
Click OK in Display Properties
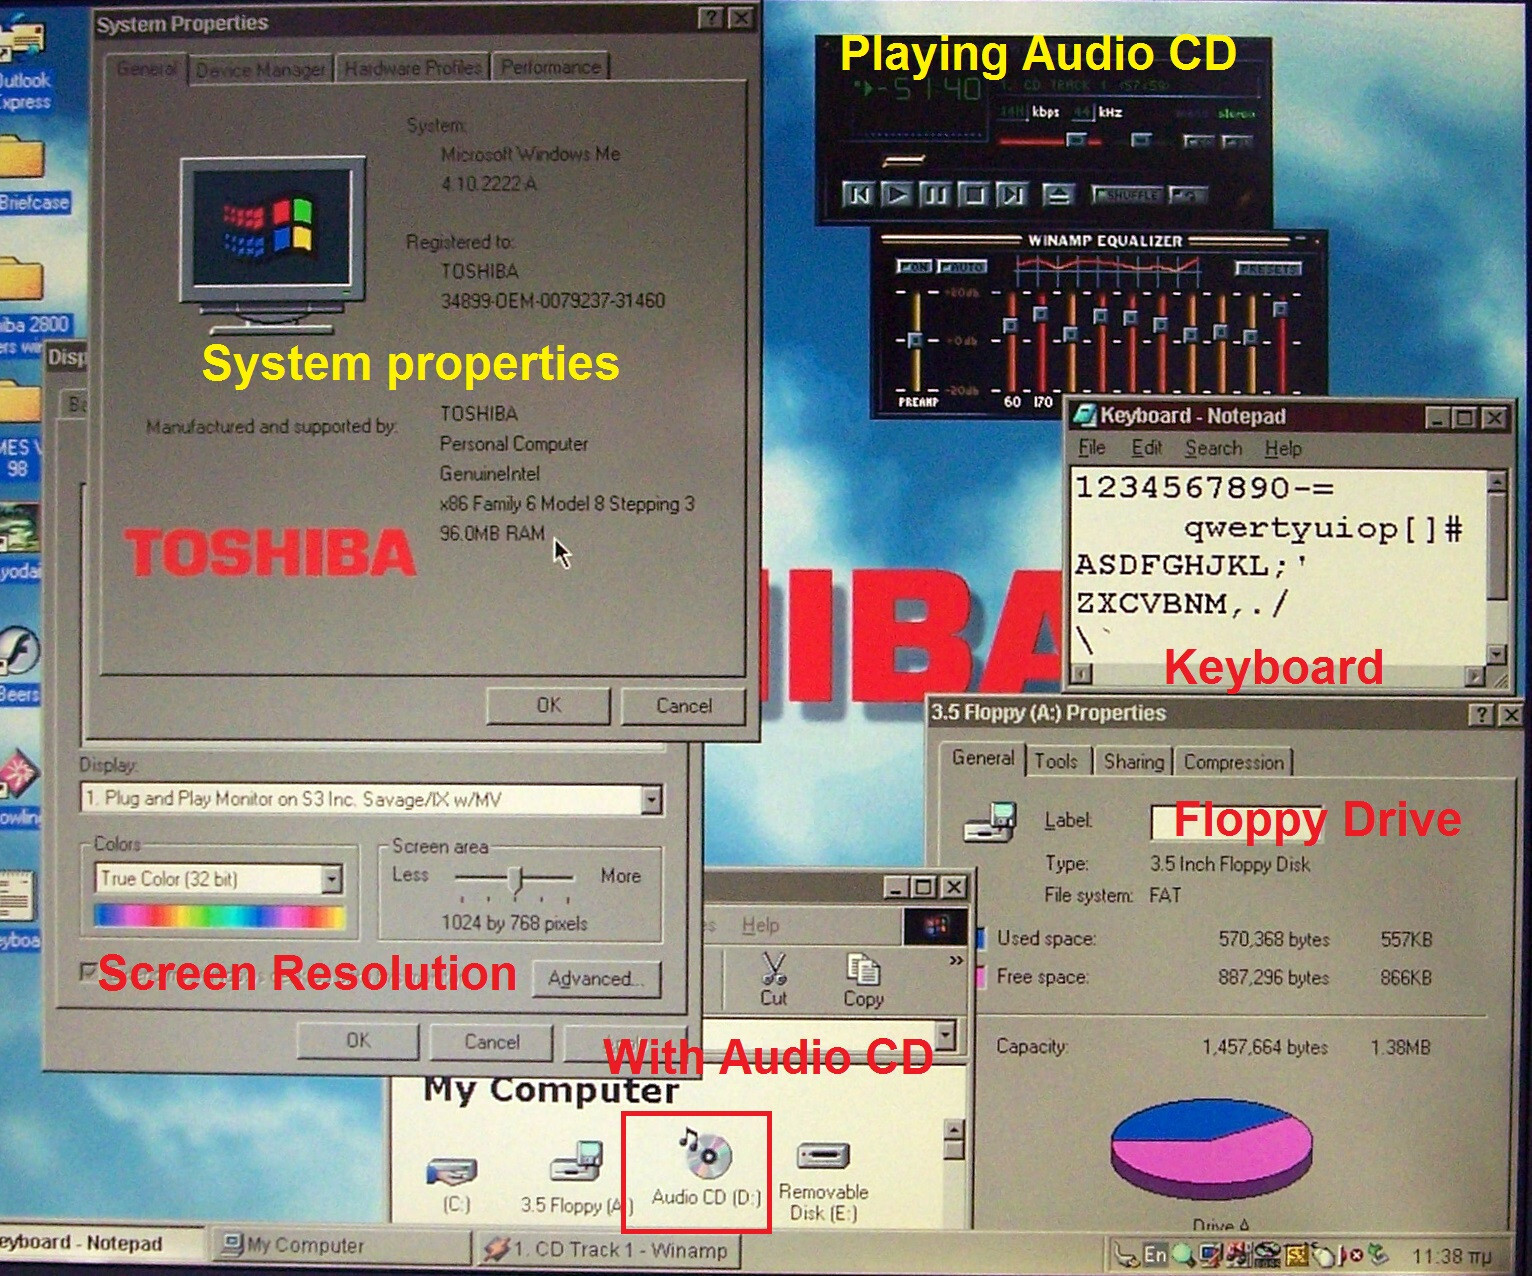coord(358,1041)
